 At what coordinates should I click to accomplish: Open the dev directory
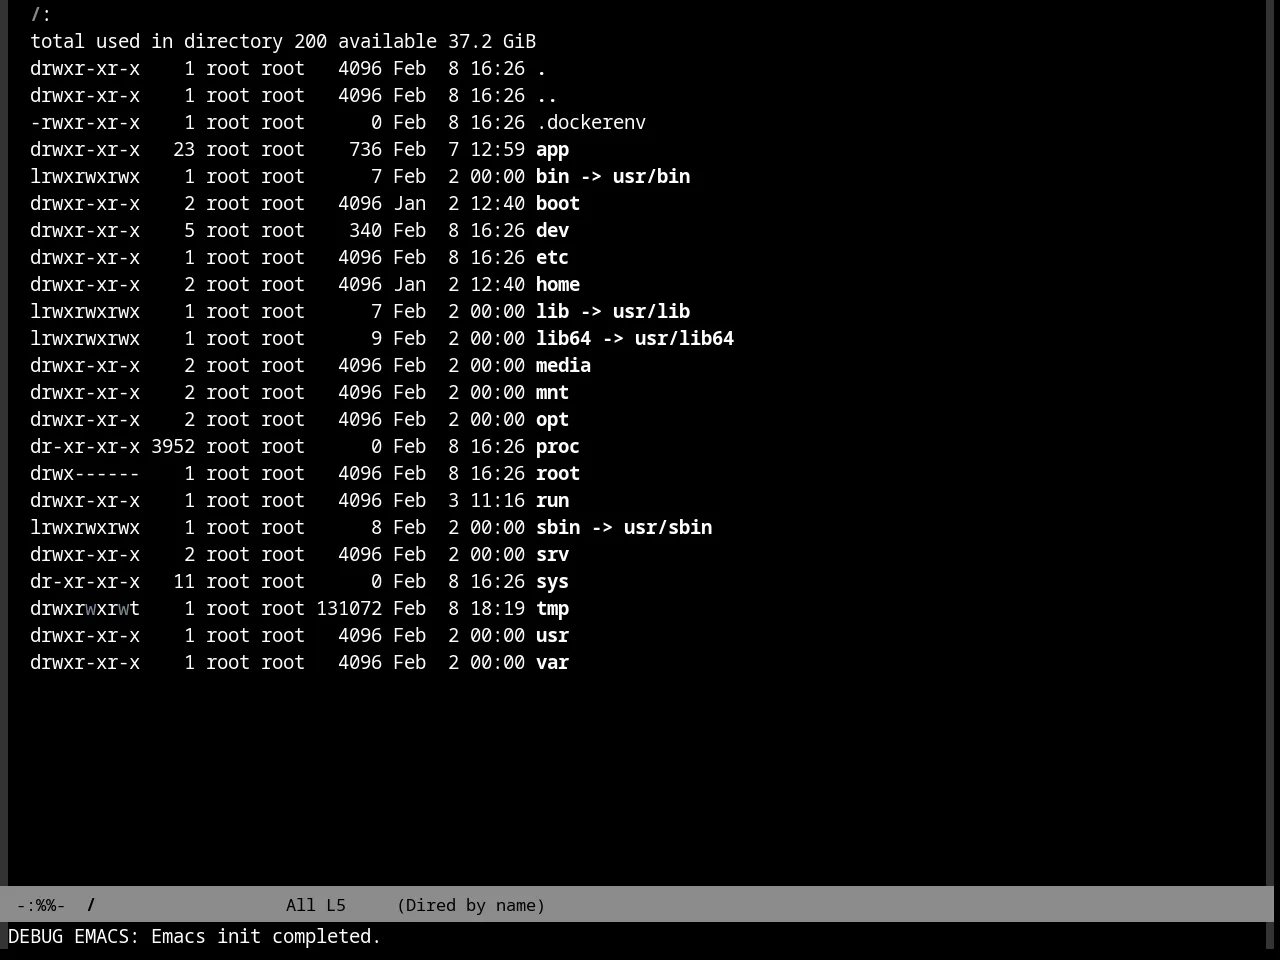pos(552,231)
